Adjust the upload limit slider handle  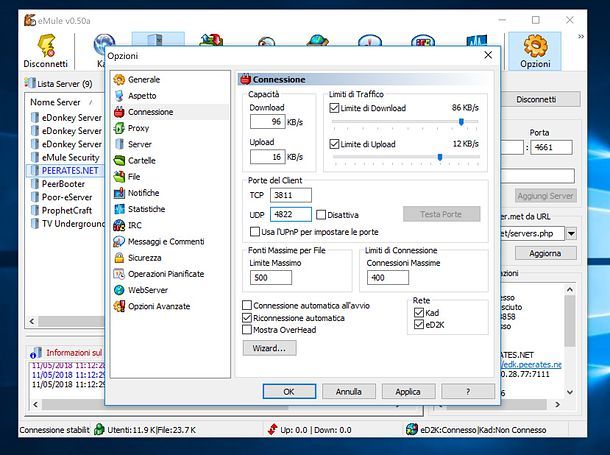[440, 157]
